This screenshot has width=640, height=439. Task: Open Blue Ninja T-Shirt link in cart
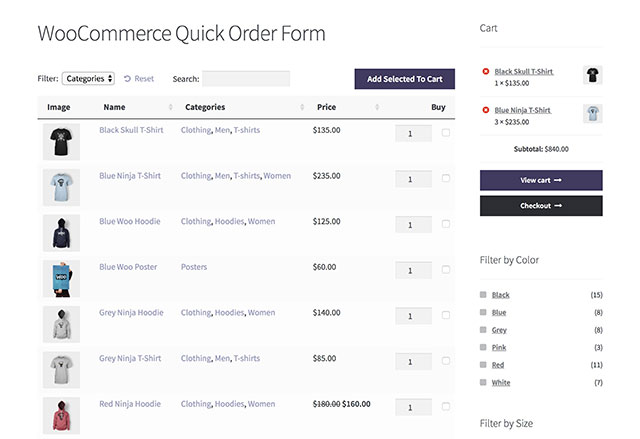click(522, 110)
